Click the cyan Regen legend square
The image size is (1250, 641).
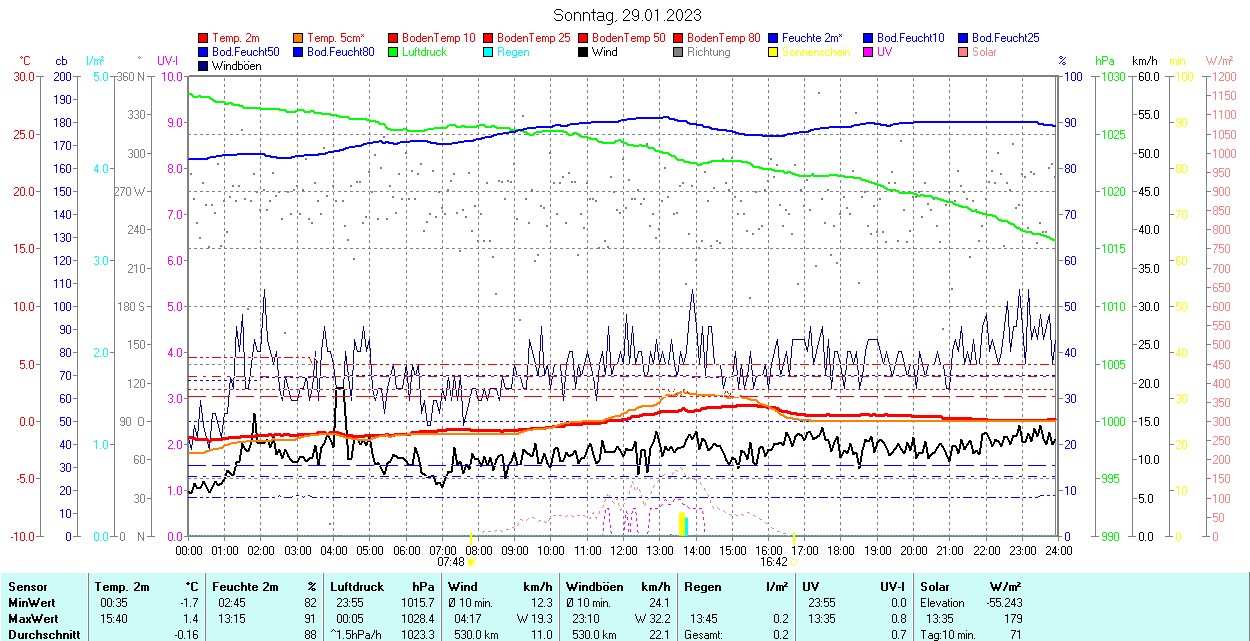coord(487,52)
